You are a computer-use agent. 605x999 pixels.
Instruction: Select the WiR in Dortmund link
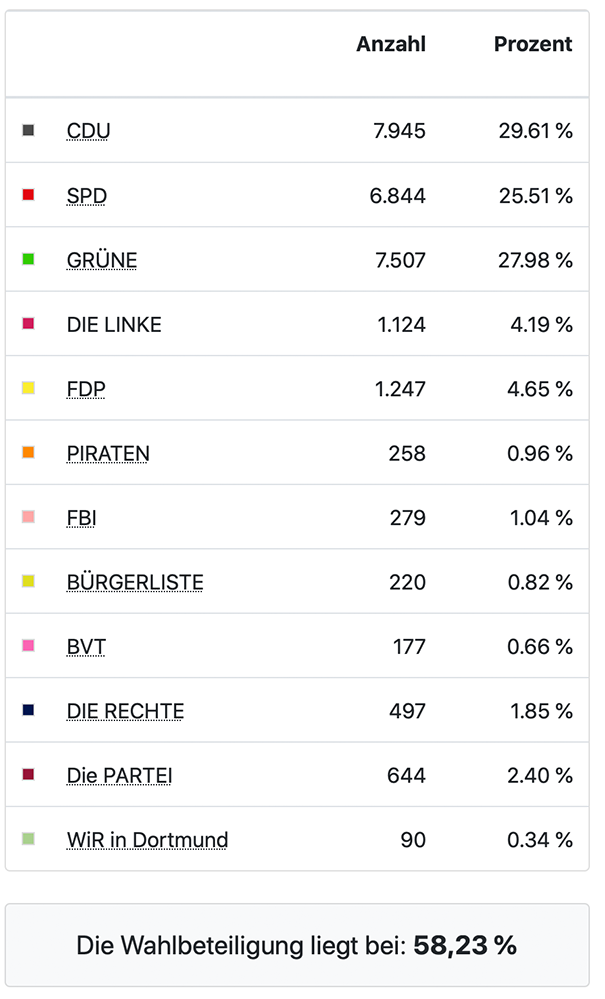point(147,839)
